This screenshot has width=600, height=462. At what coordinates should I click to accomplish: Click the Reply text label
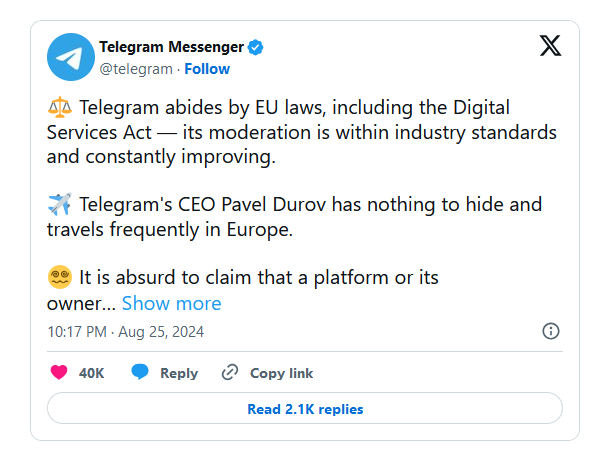tap(179, 373)
